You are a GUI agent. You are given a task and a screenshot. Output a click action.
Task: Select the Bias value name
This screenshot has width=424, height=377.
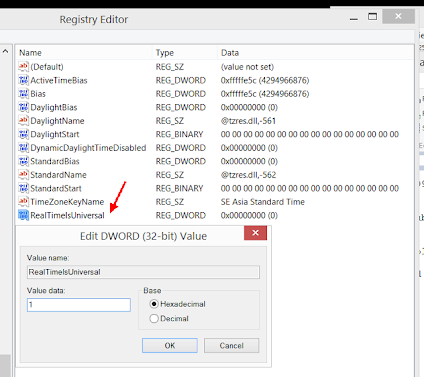click(x=38, y=94)
